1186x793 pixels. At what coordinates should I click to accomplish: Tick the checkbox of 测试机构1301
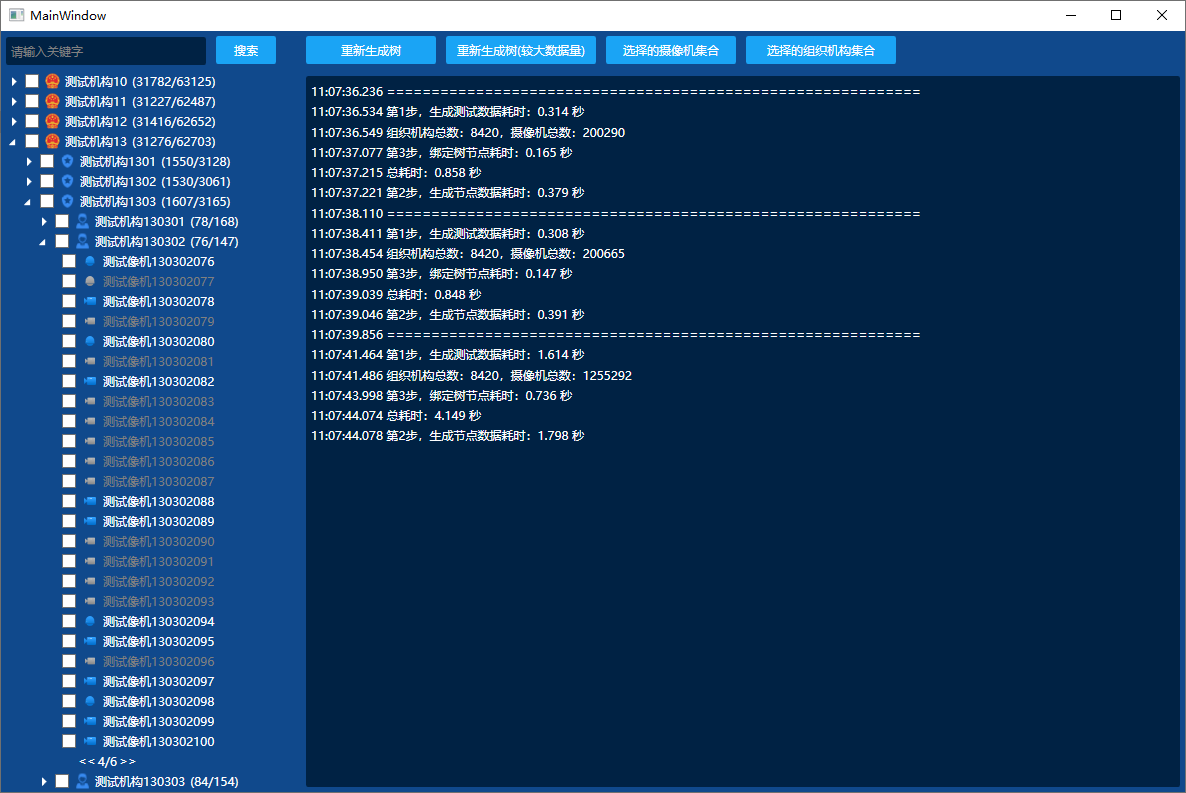47,161
